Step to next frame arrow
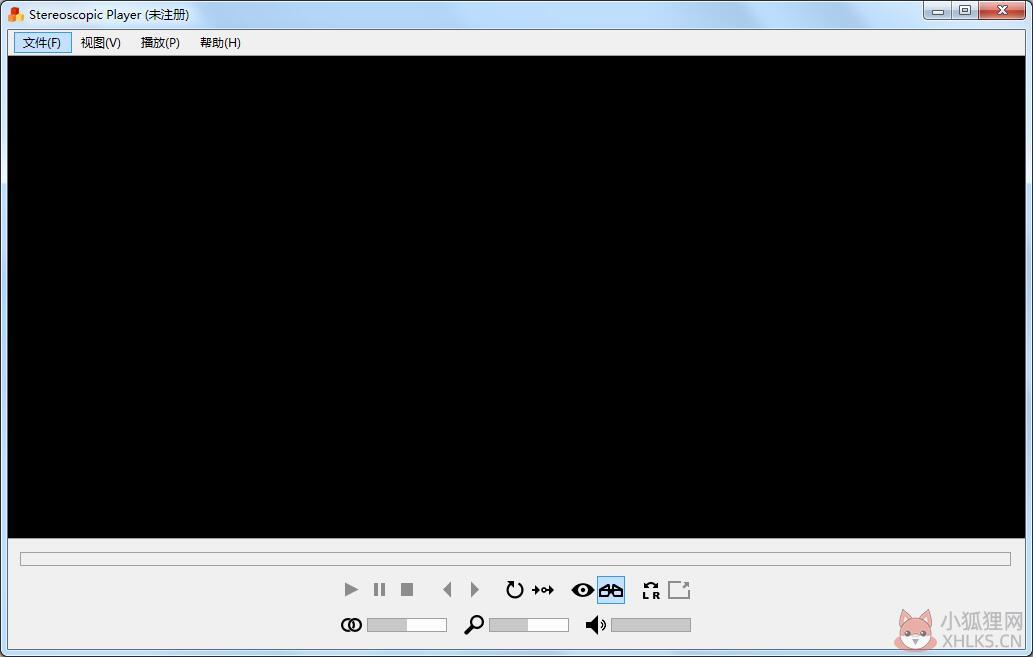1033x657 pixels. click(x=474, y=589)
